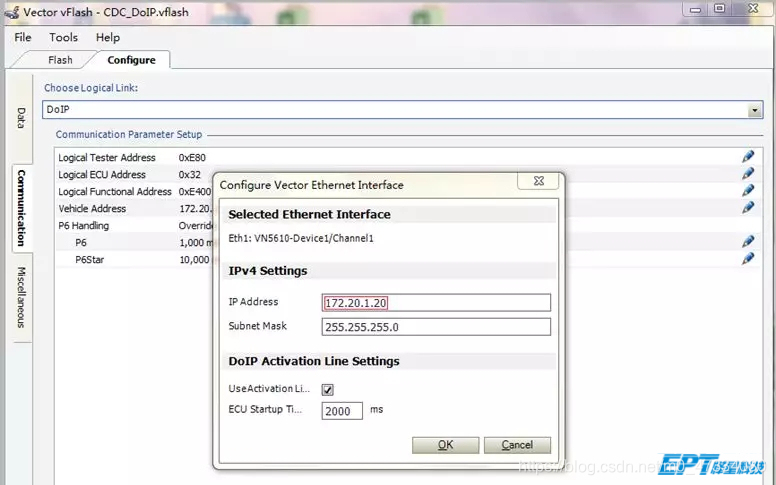Open the Miscellaneous side tab
This screenshot has width=776, height=485.
tap(21, 297)
